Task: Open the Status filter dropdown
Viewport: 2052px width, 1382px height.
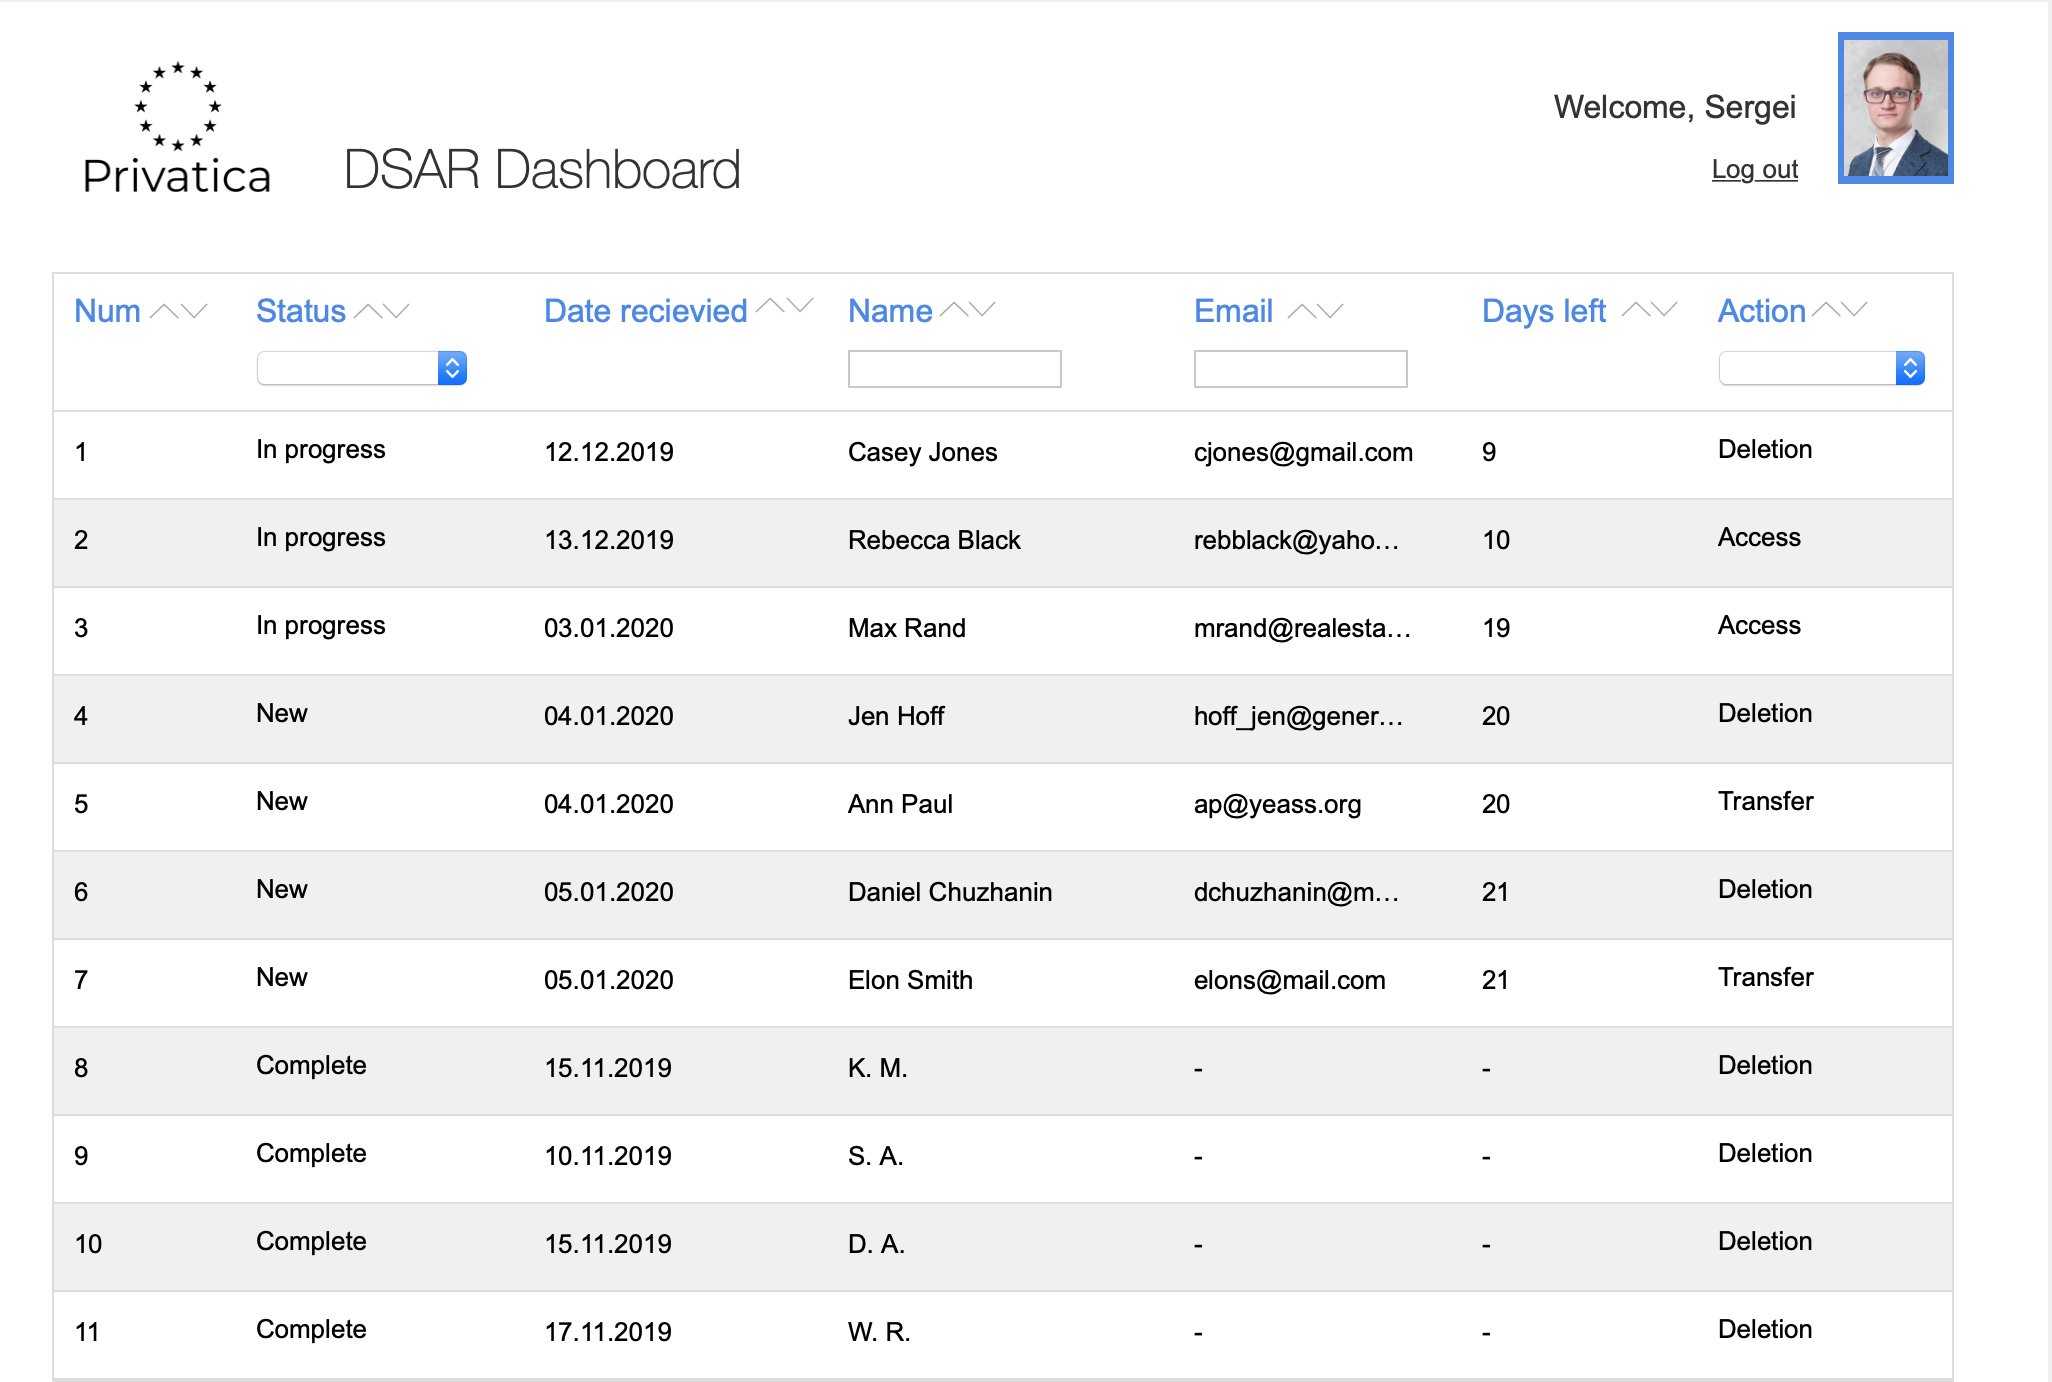Action: 362,368
